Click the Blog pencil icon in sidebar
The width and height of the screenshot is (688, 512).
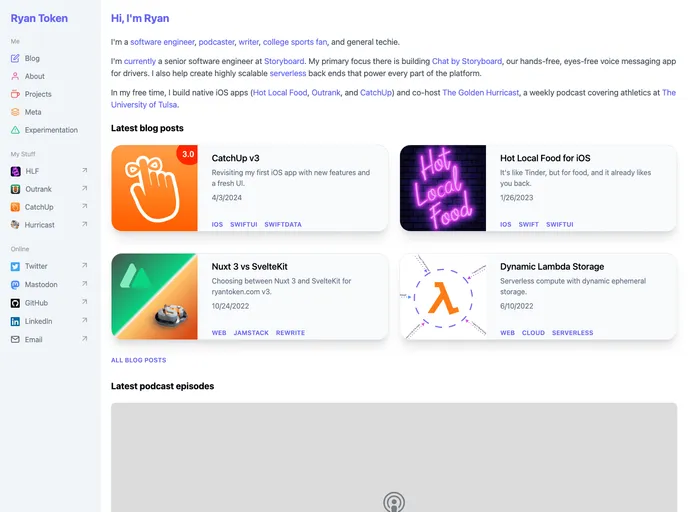pyautogui.click(x=15, y=58)
